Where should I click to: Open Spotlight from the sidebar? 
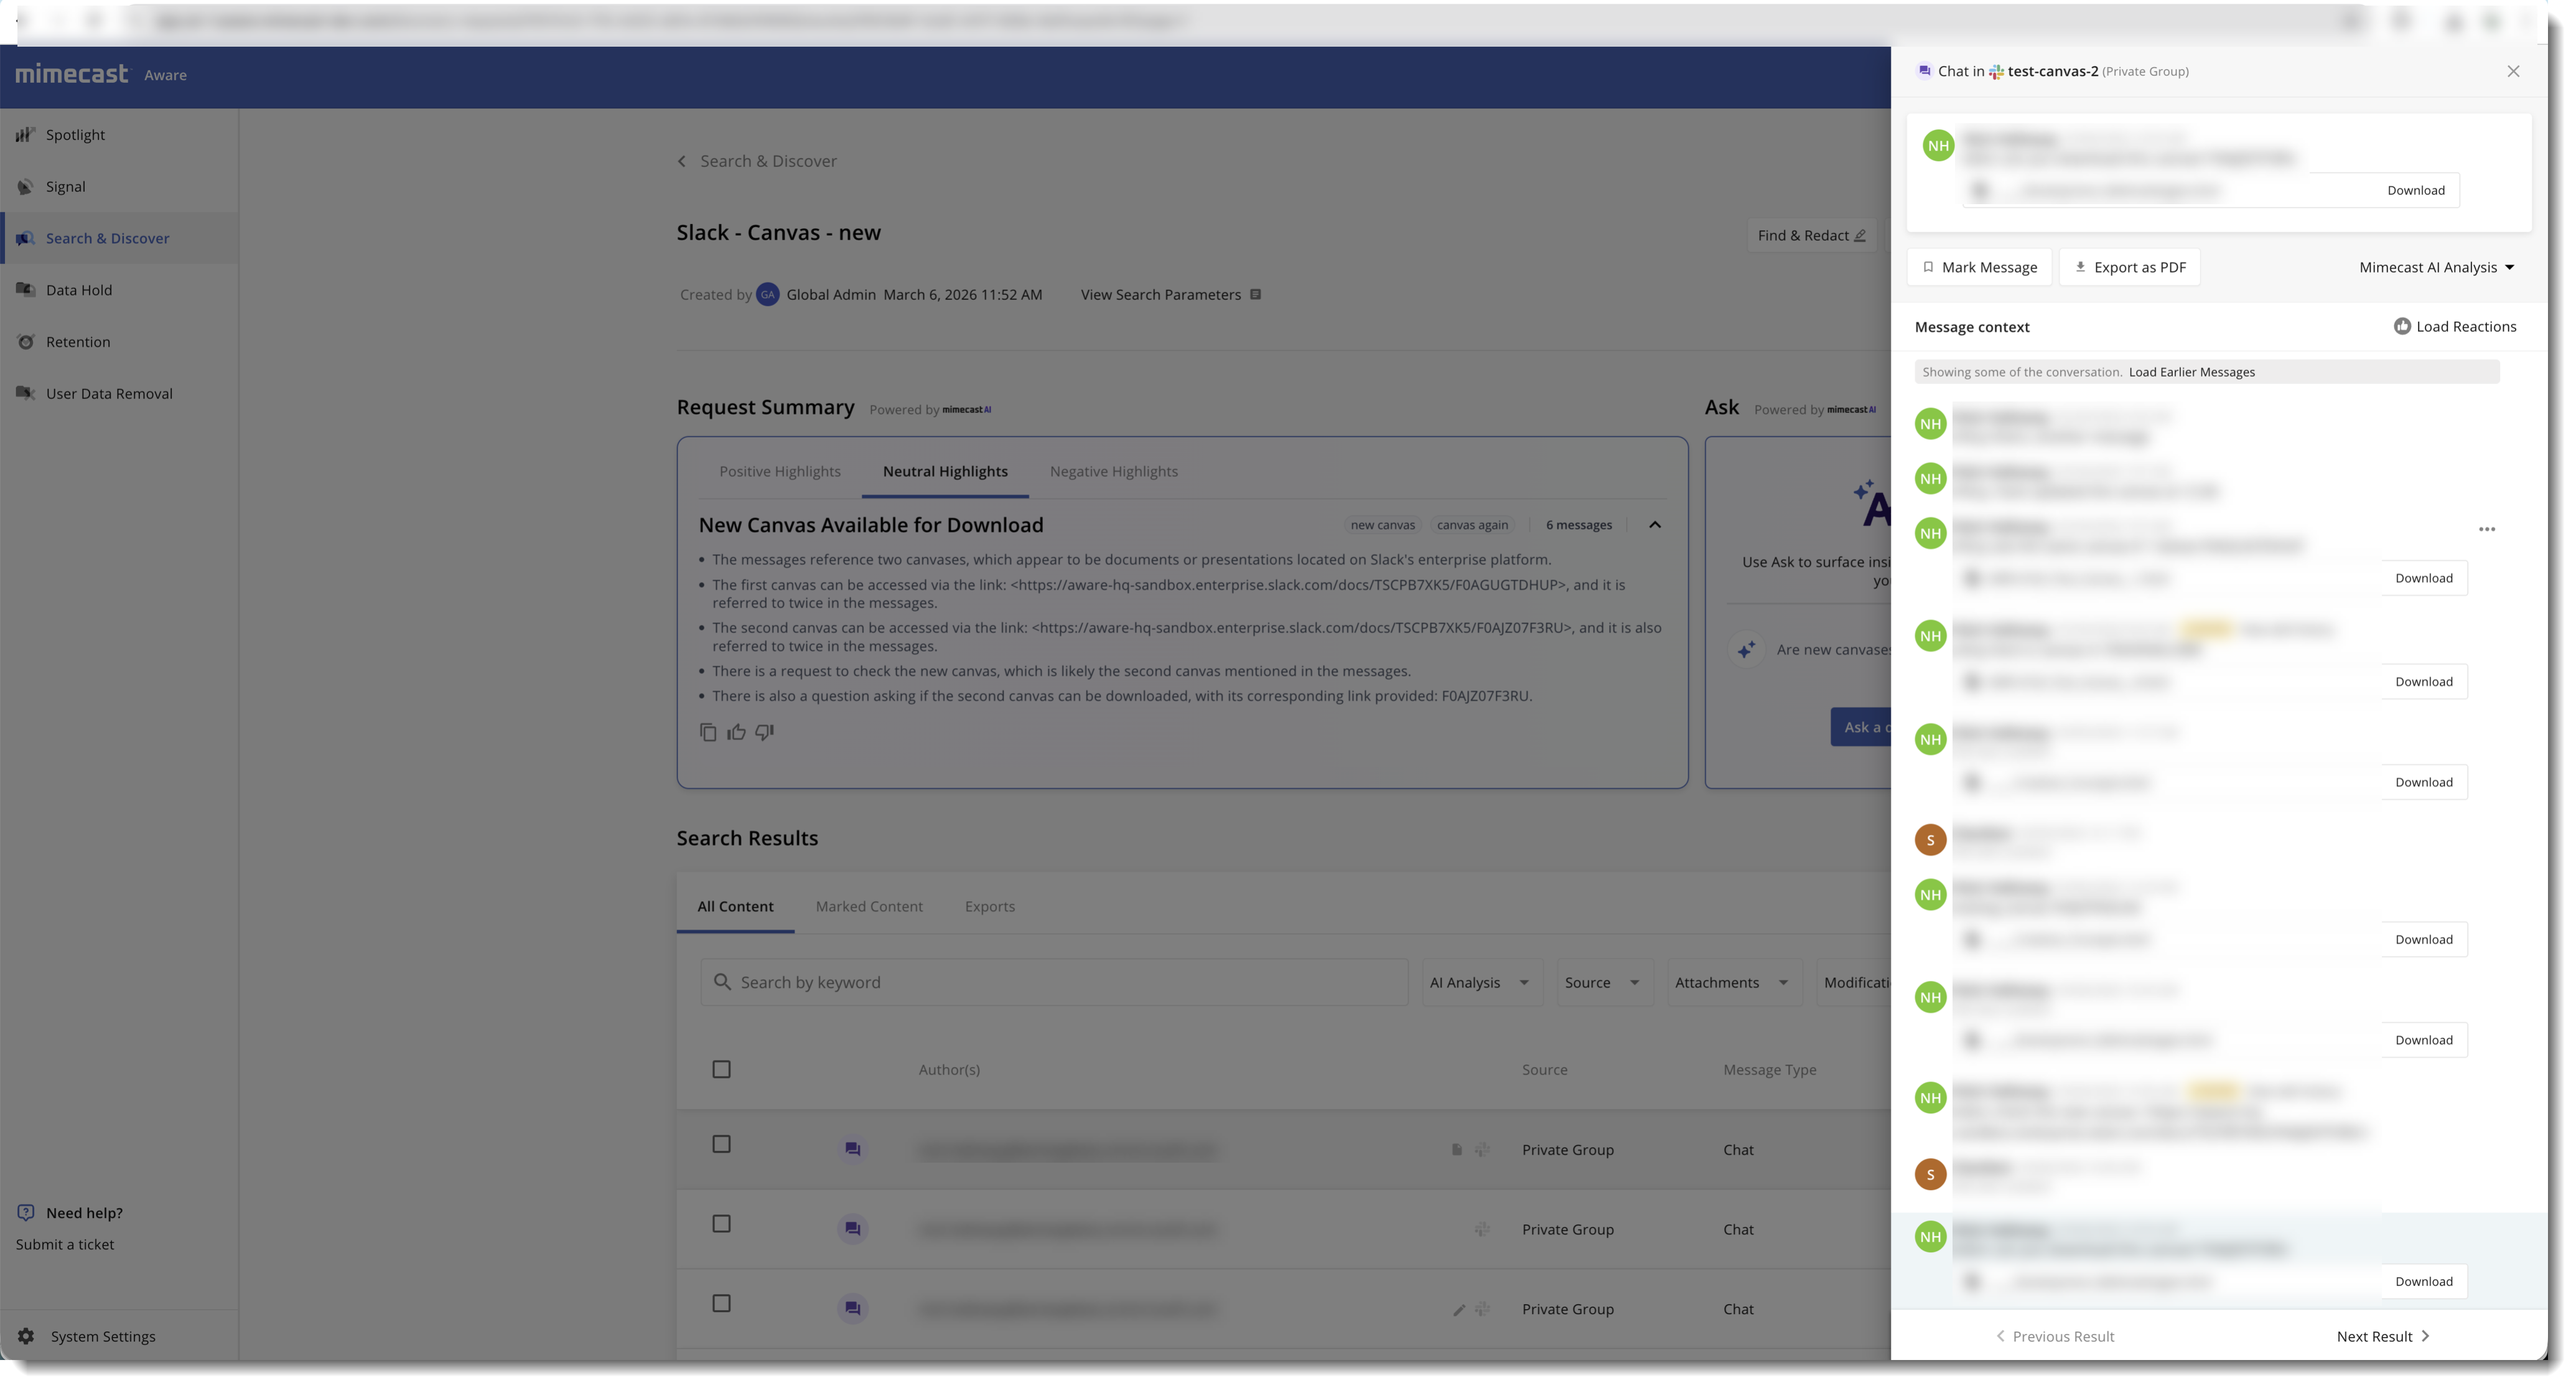tap(75, 135)
